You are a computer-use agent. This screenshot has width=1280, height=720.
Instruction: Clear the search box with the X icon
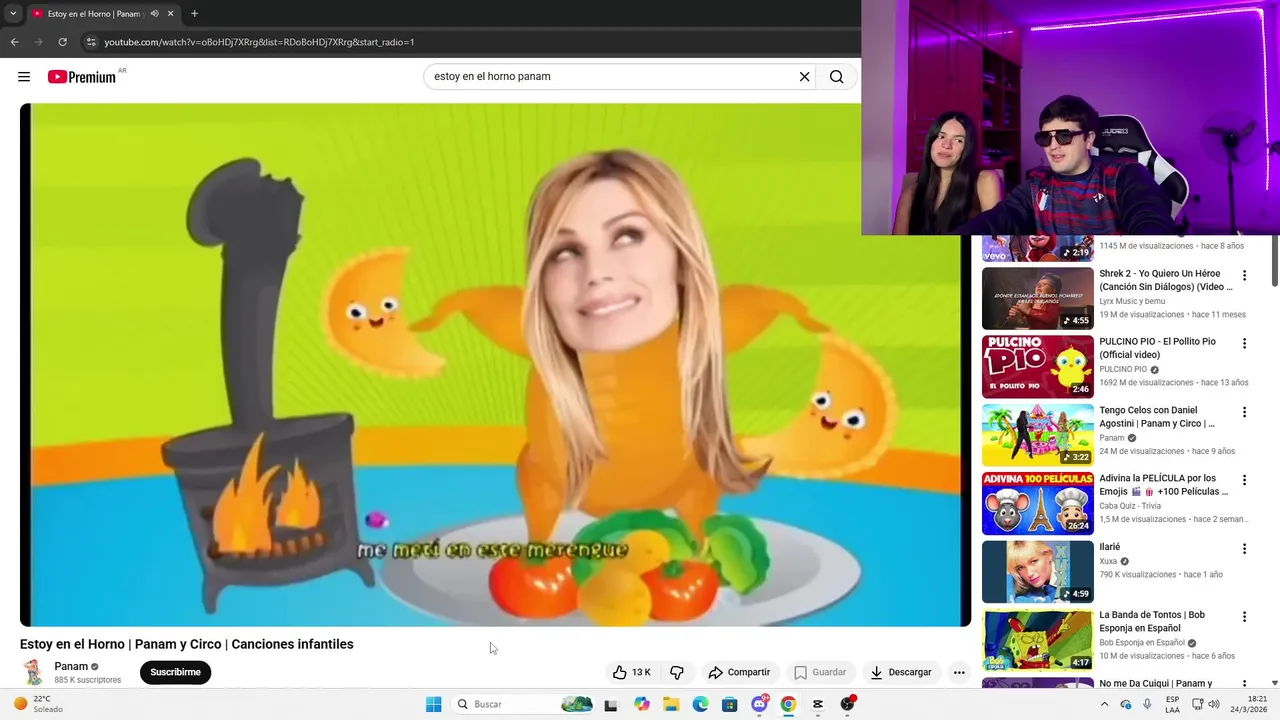point(804,77)
